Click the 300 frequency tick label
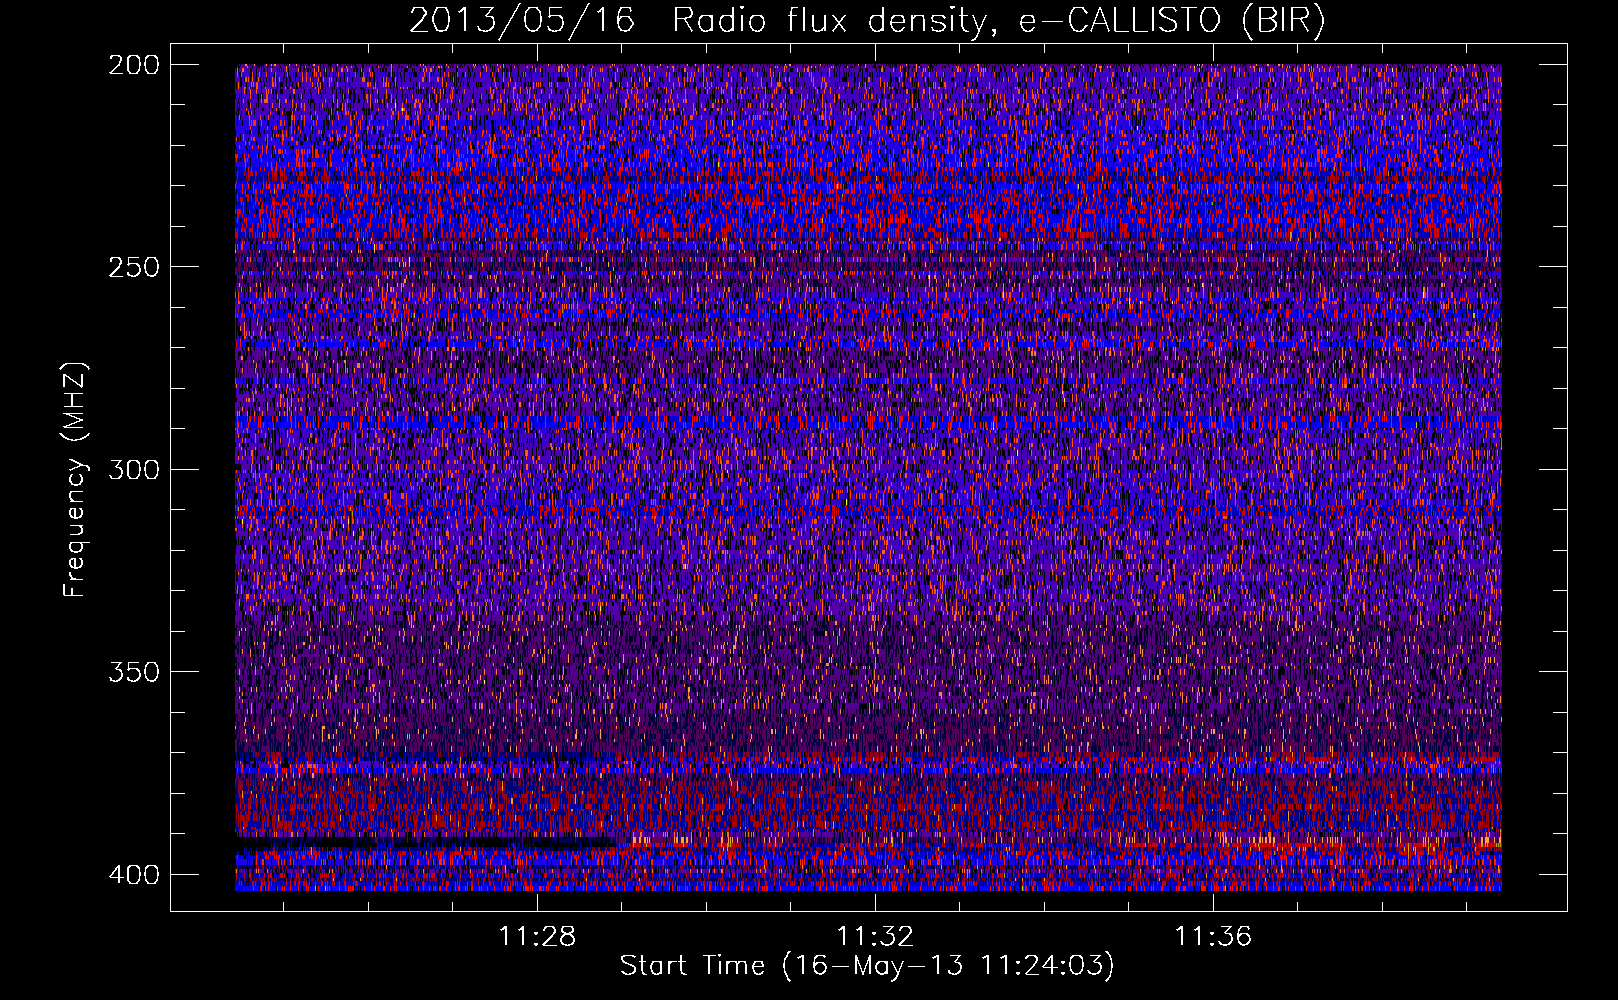 pyautogui.click(x=133, y=469)
